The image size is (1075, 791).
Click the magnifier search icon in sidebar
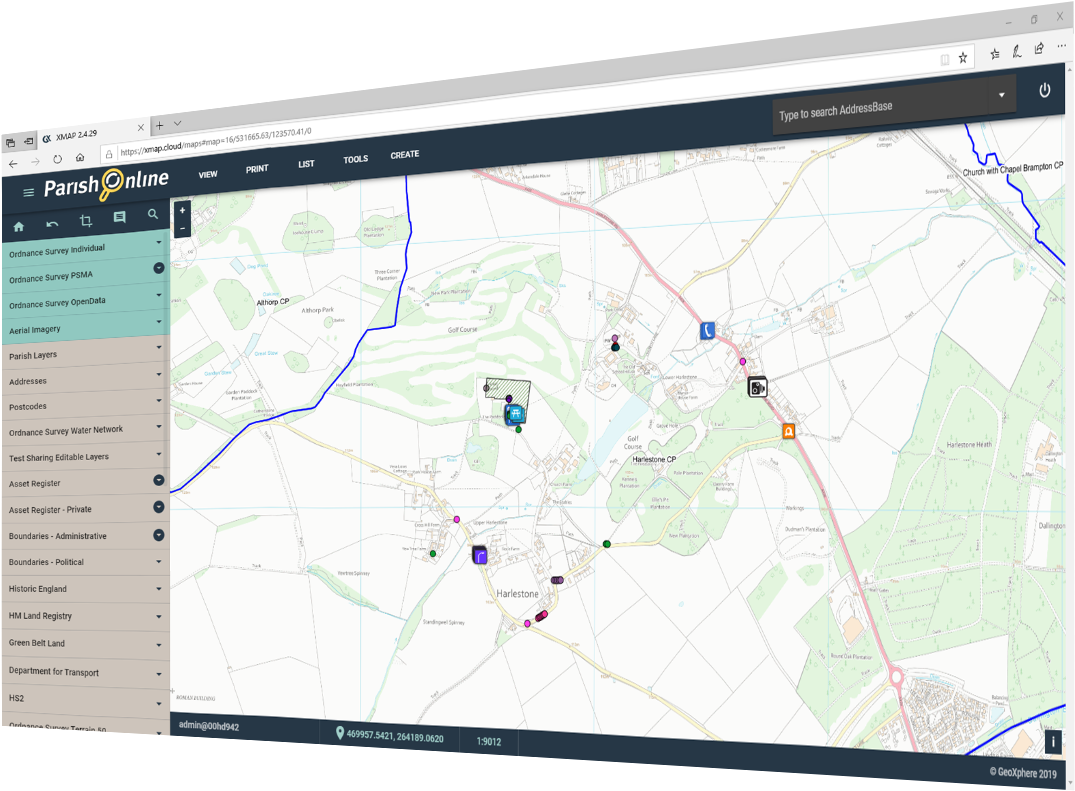click(x=153, y=214)
